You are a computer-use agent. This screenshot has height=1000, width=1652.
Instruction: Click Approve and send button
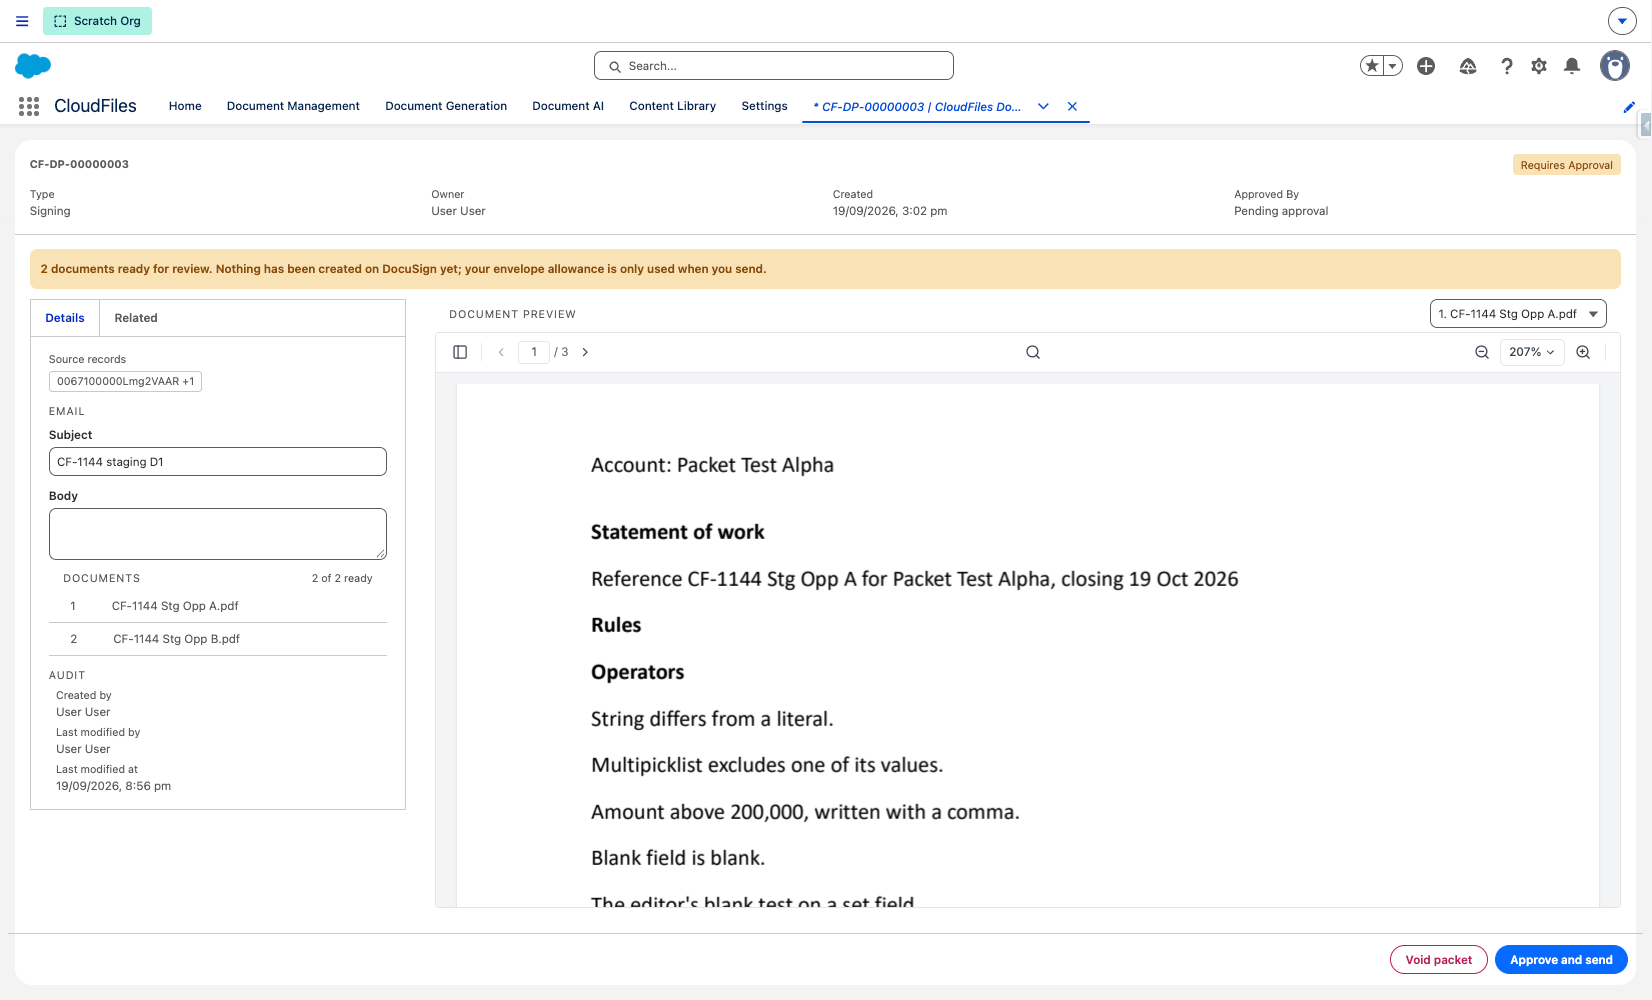pyautogui.click(x=1561, y=960)
